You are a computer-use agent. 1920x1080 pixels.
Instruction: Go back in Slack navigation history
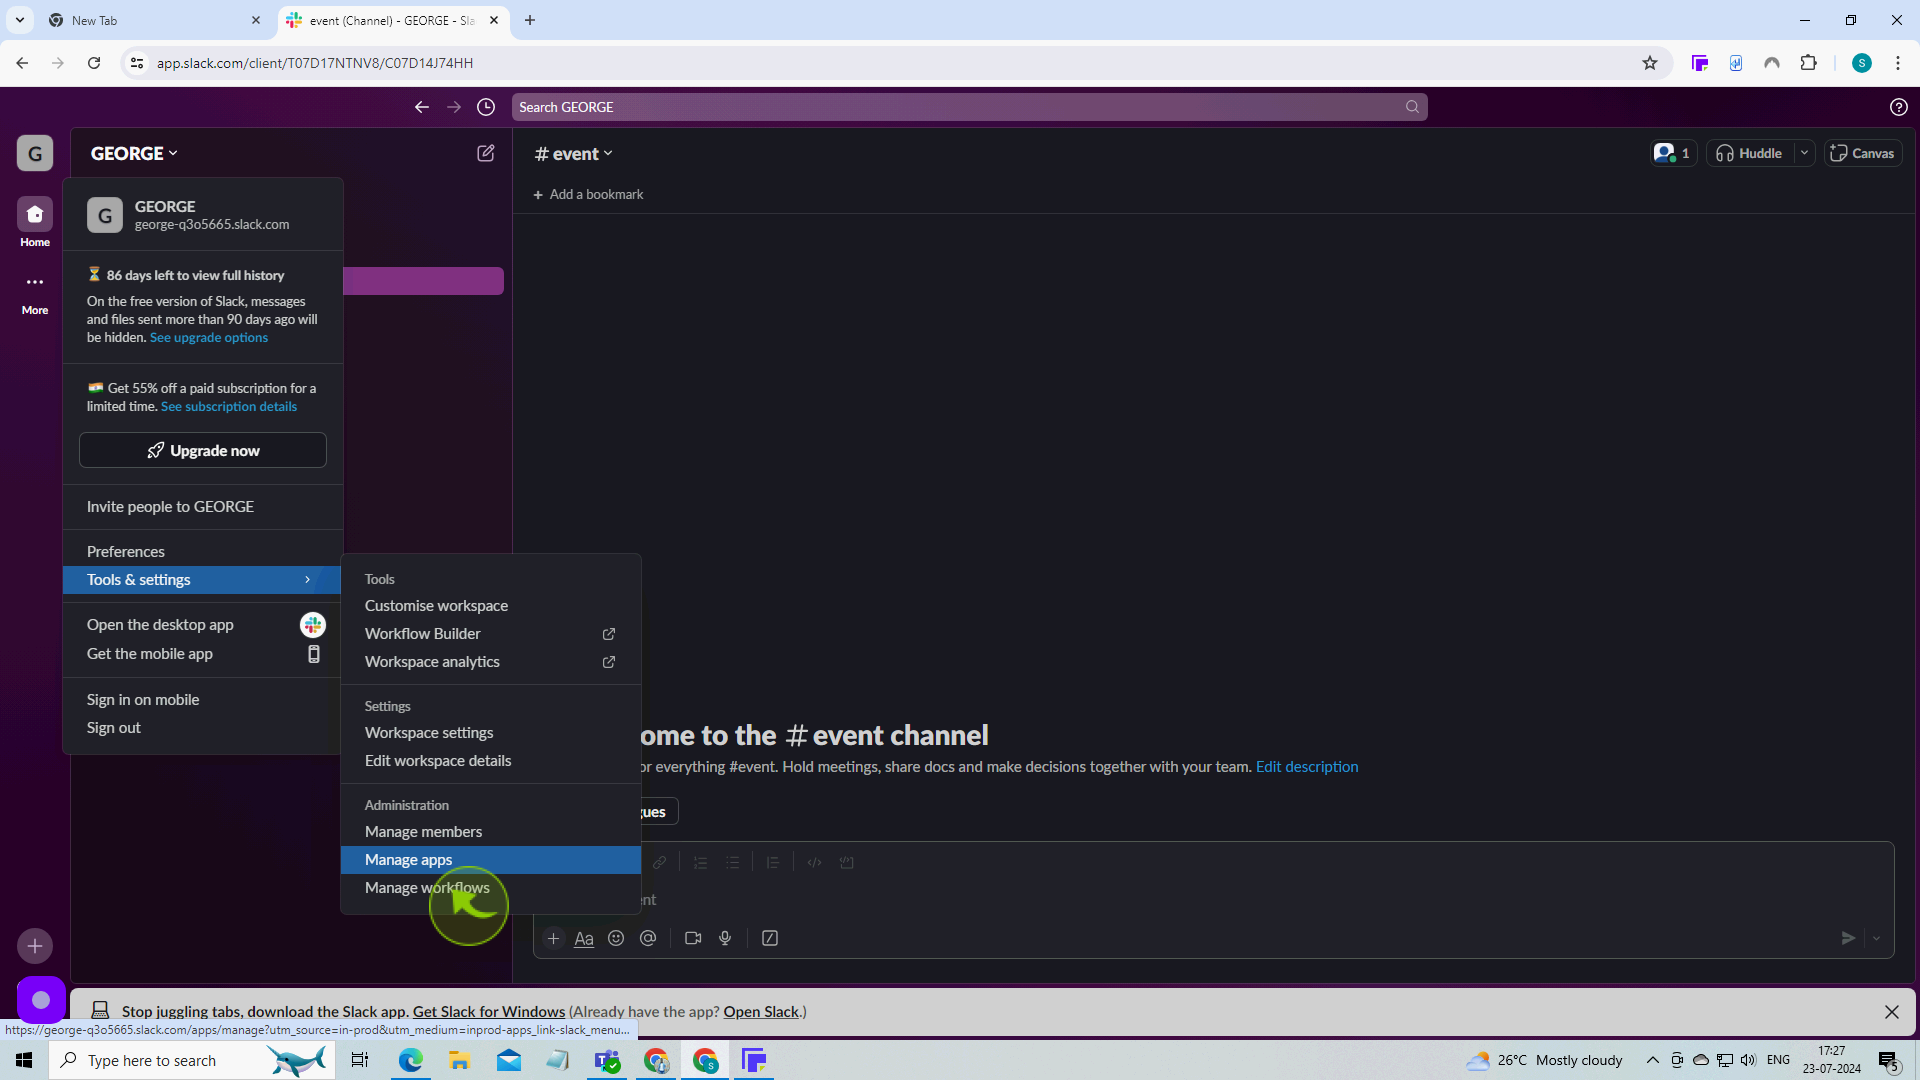coord(422,107)
